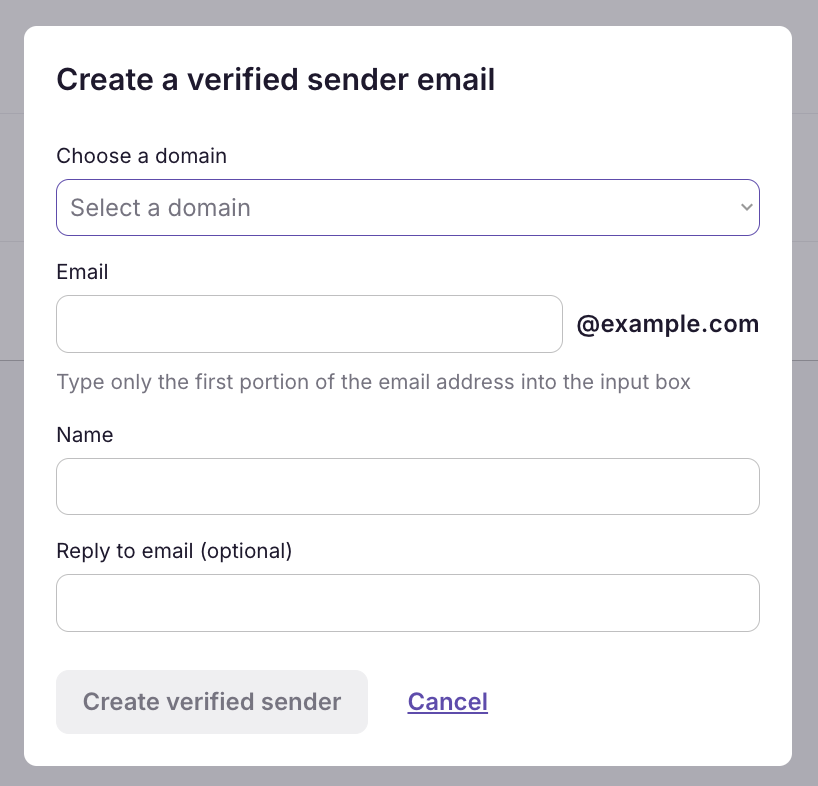Select the Choose a domain label
The image size is (818, 786).
coord(141,156)
